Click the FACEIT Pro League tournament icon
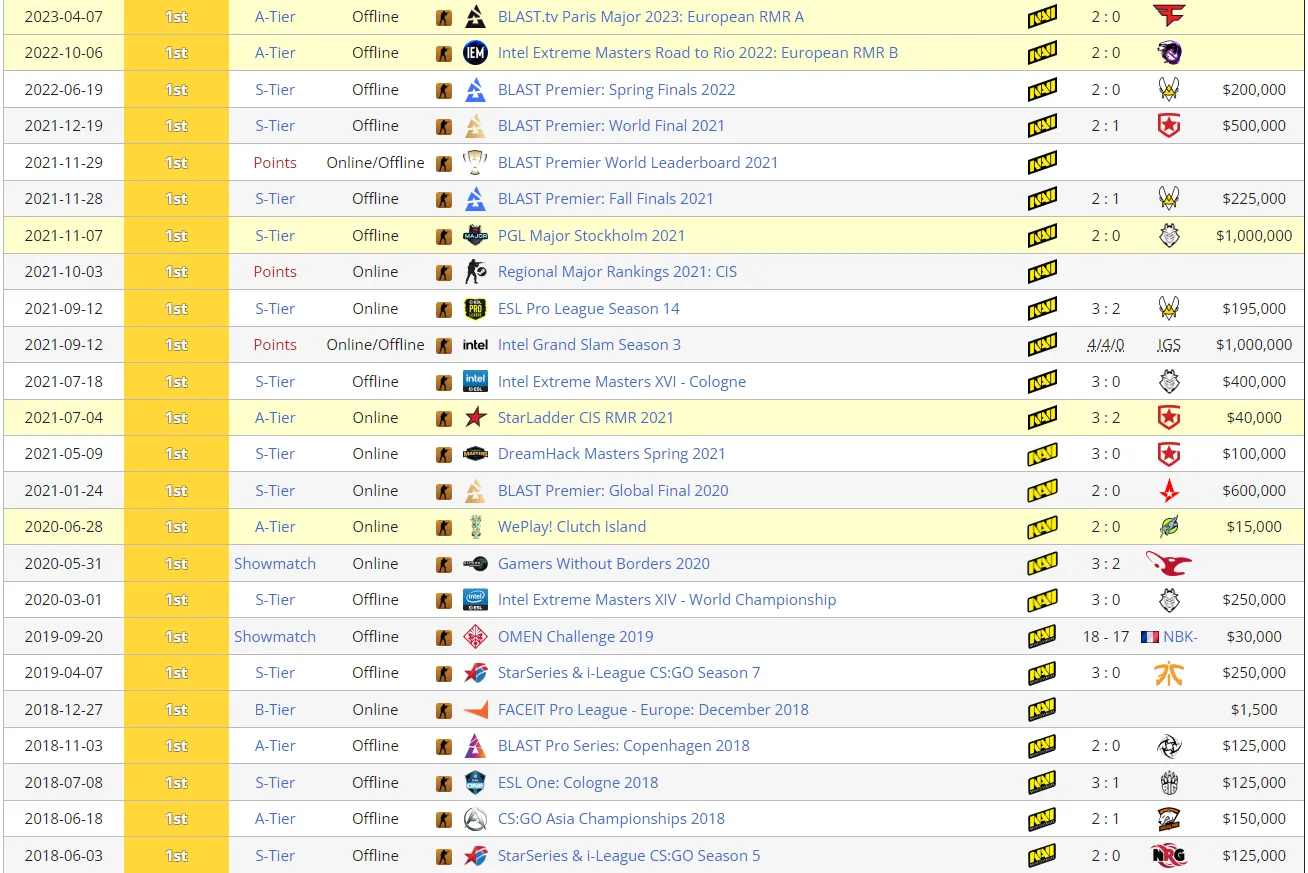1308x873 pixels. [x=476, y=710]
